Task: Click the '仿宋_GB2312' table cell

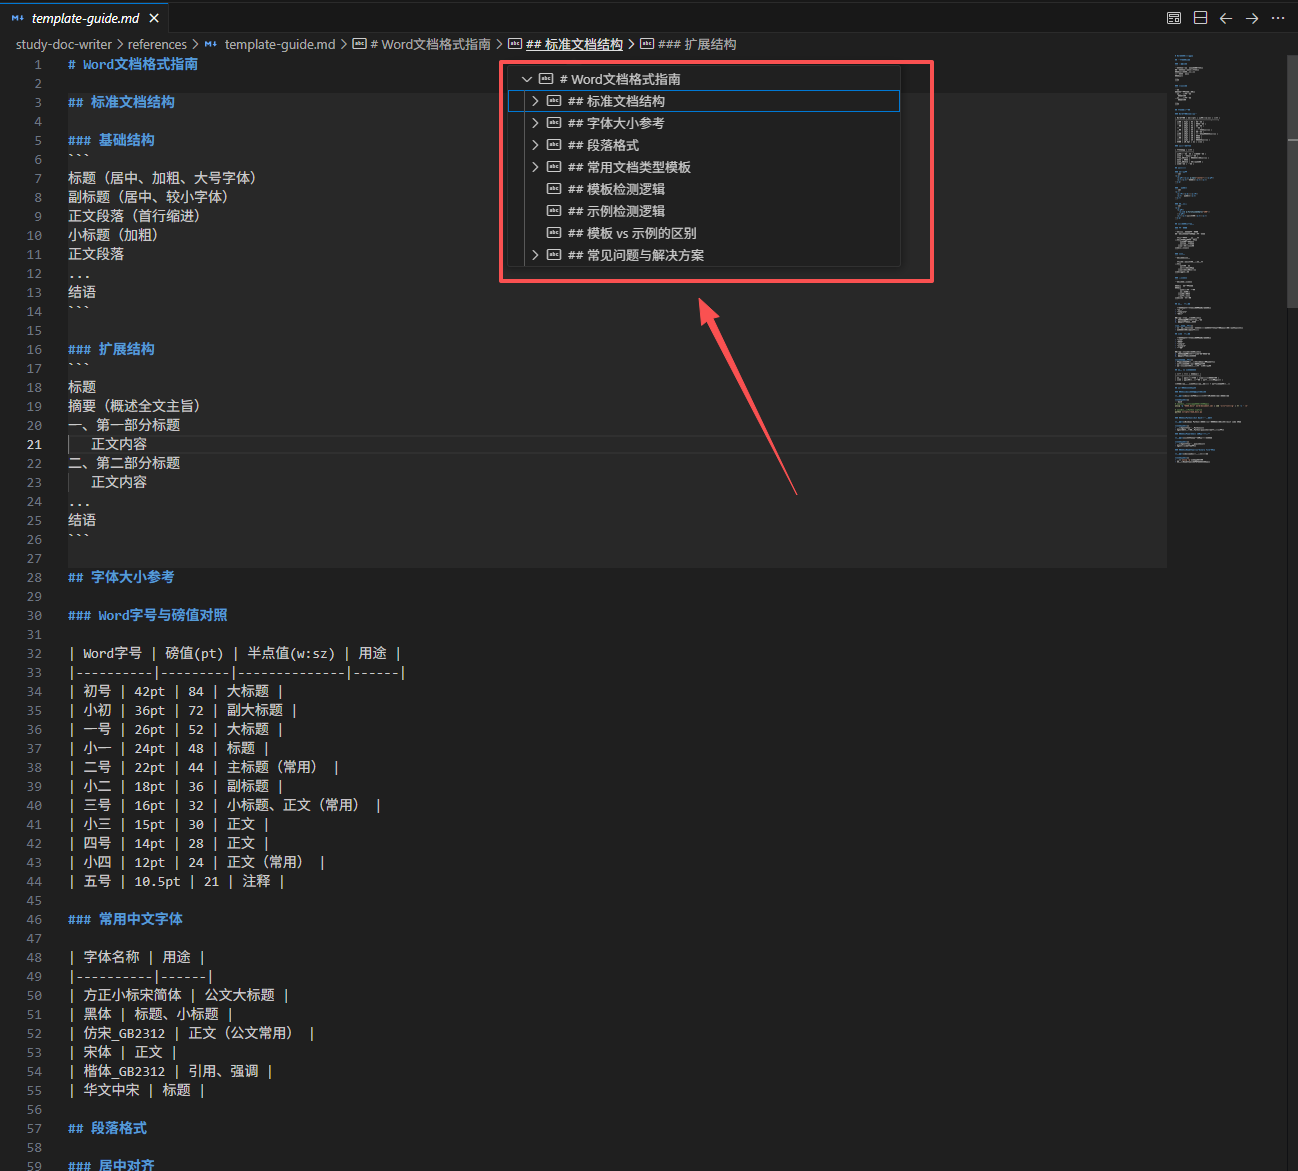Action: point(124,1033)
